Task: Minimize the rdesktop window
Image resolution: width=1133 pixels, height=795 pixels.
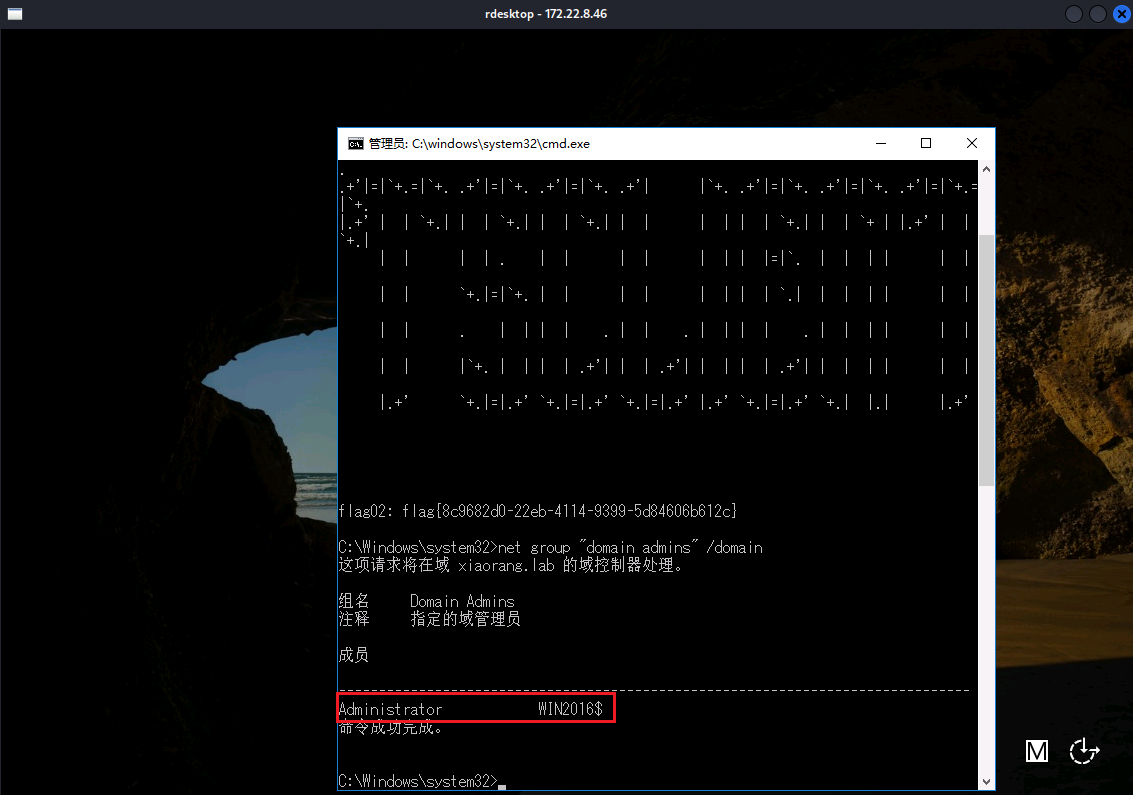Action: coord(1075,14)
